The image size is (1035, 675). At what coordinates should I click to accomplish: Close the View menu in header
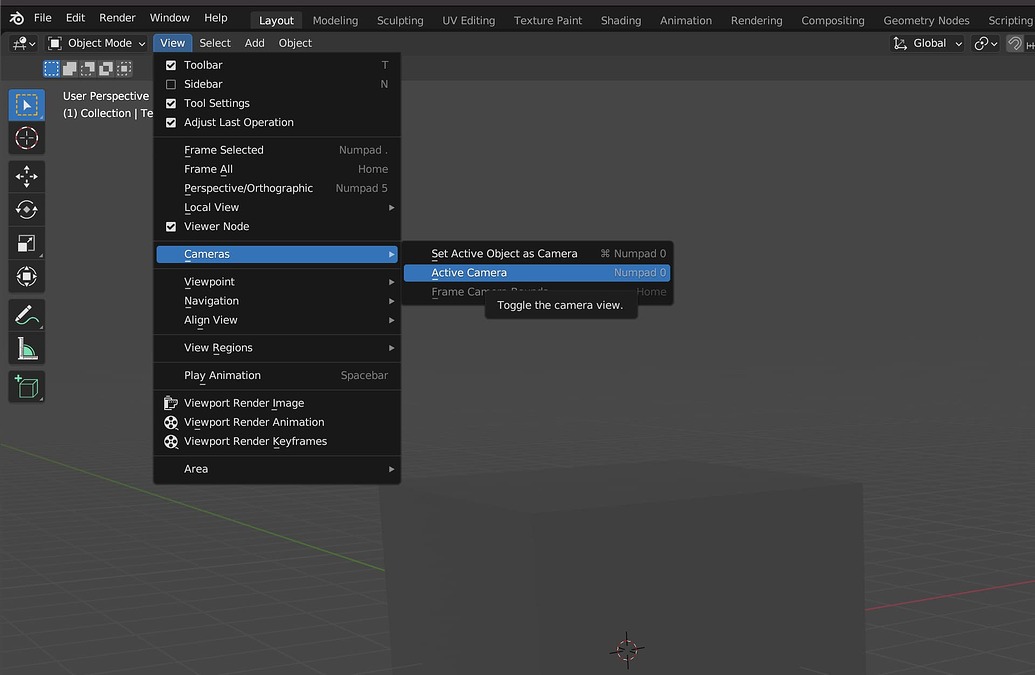coord(172,43)
